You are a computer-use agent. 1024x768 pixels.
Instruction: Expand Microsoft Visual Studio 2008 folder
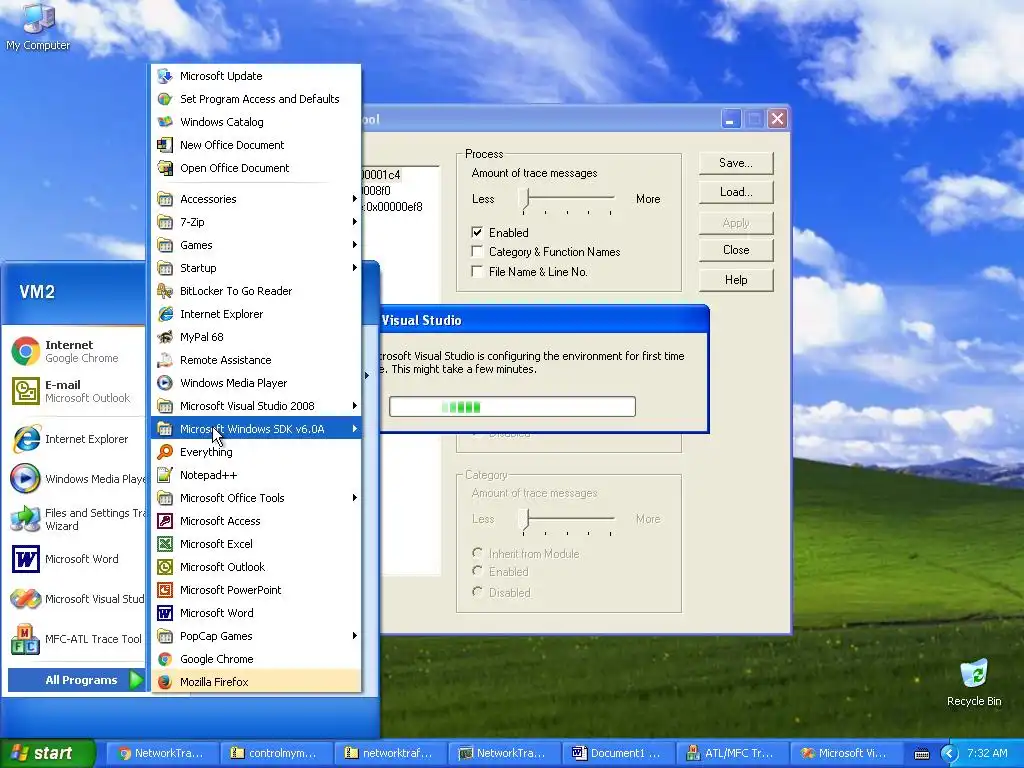[256, 406]
